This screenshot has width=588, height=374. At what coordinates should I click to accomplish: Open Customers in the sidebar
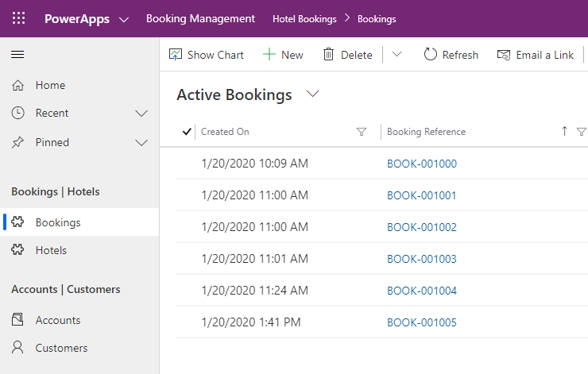(x=80, y=348)
